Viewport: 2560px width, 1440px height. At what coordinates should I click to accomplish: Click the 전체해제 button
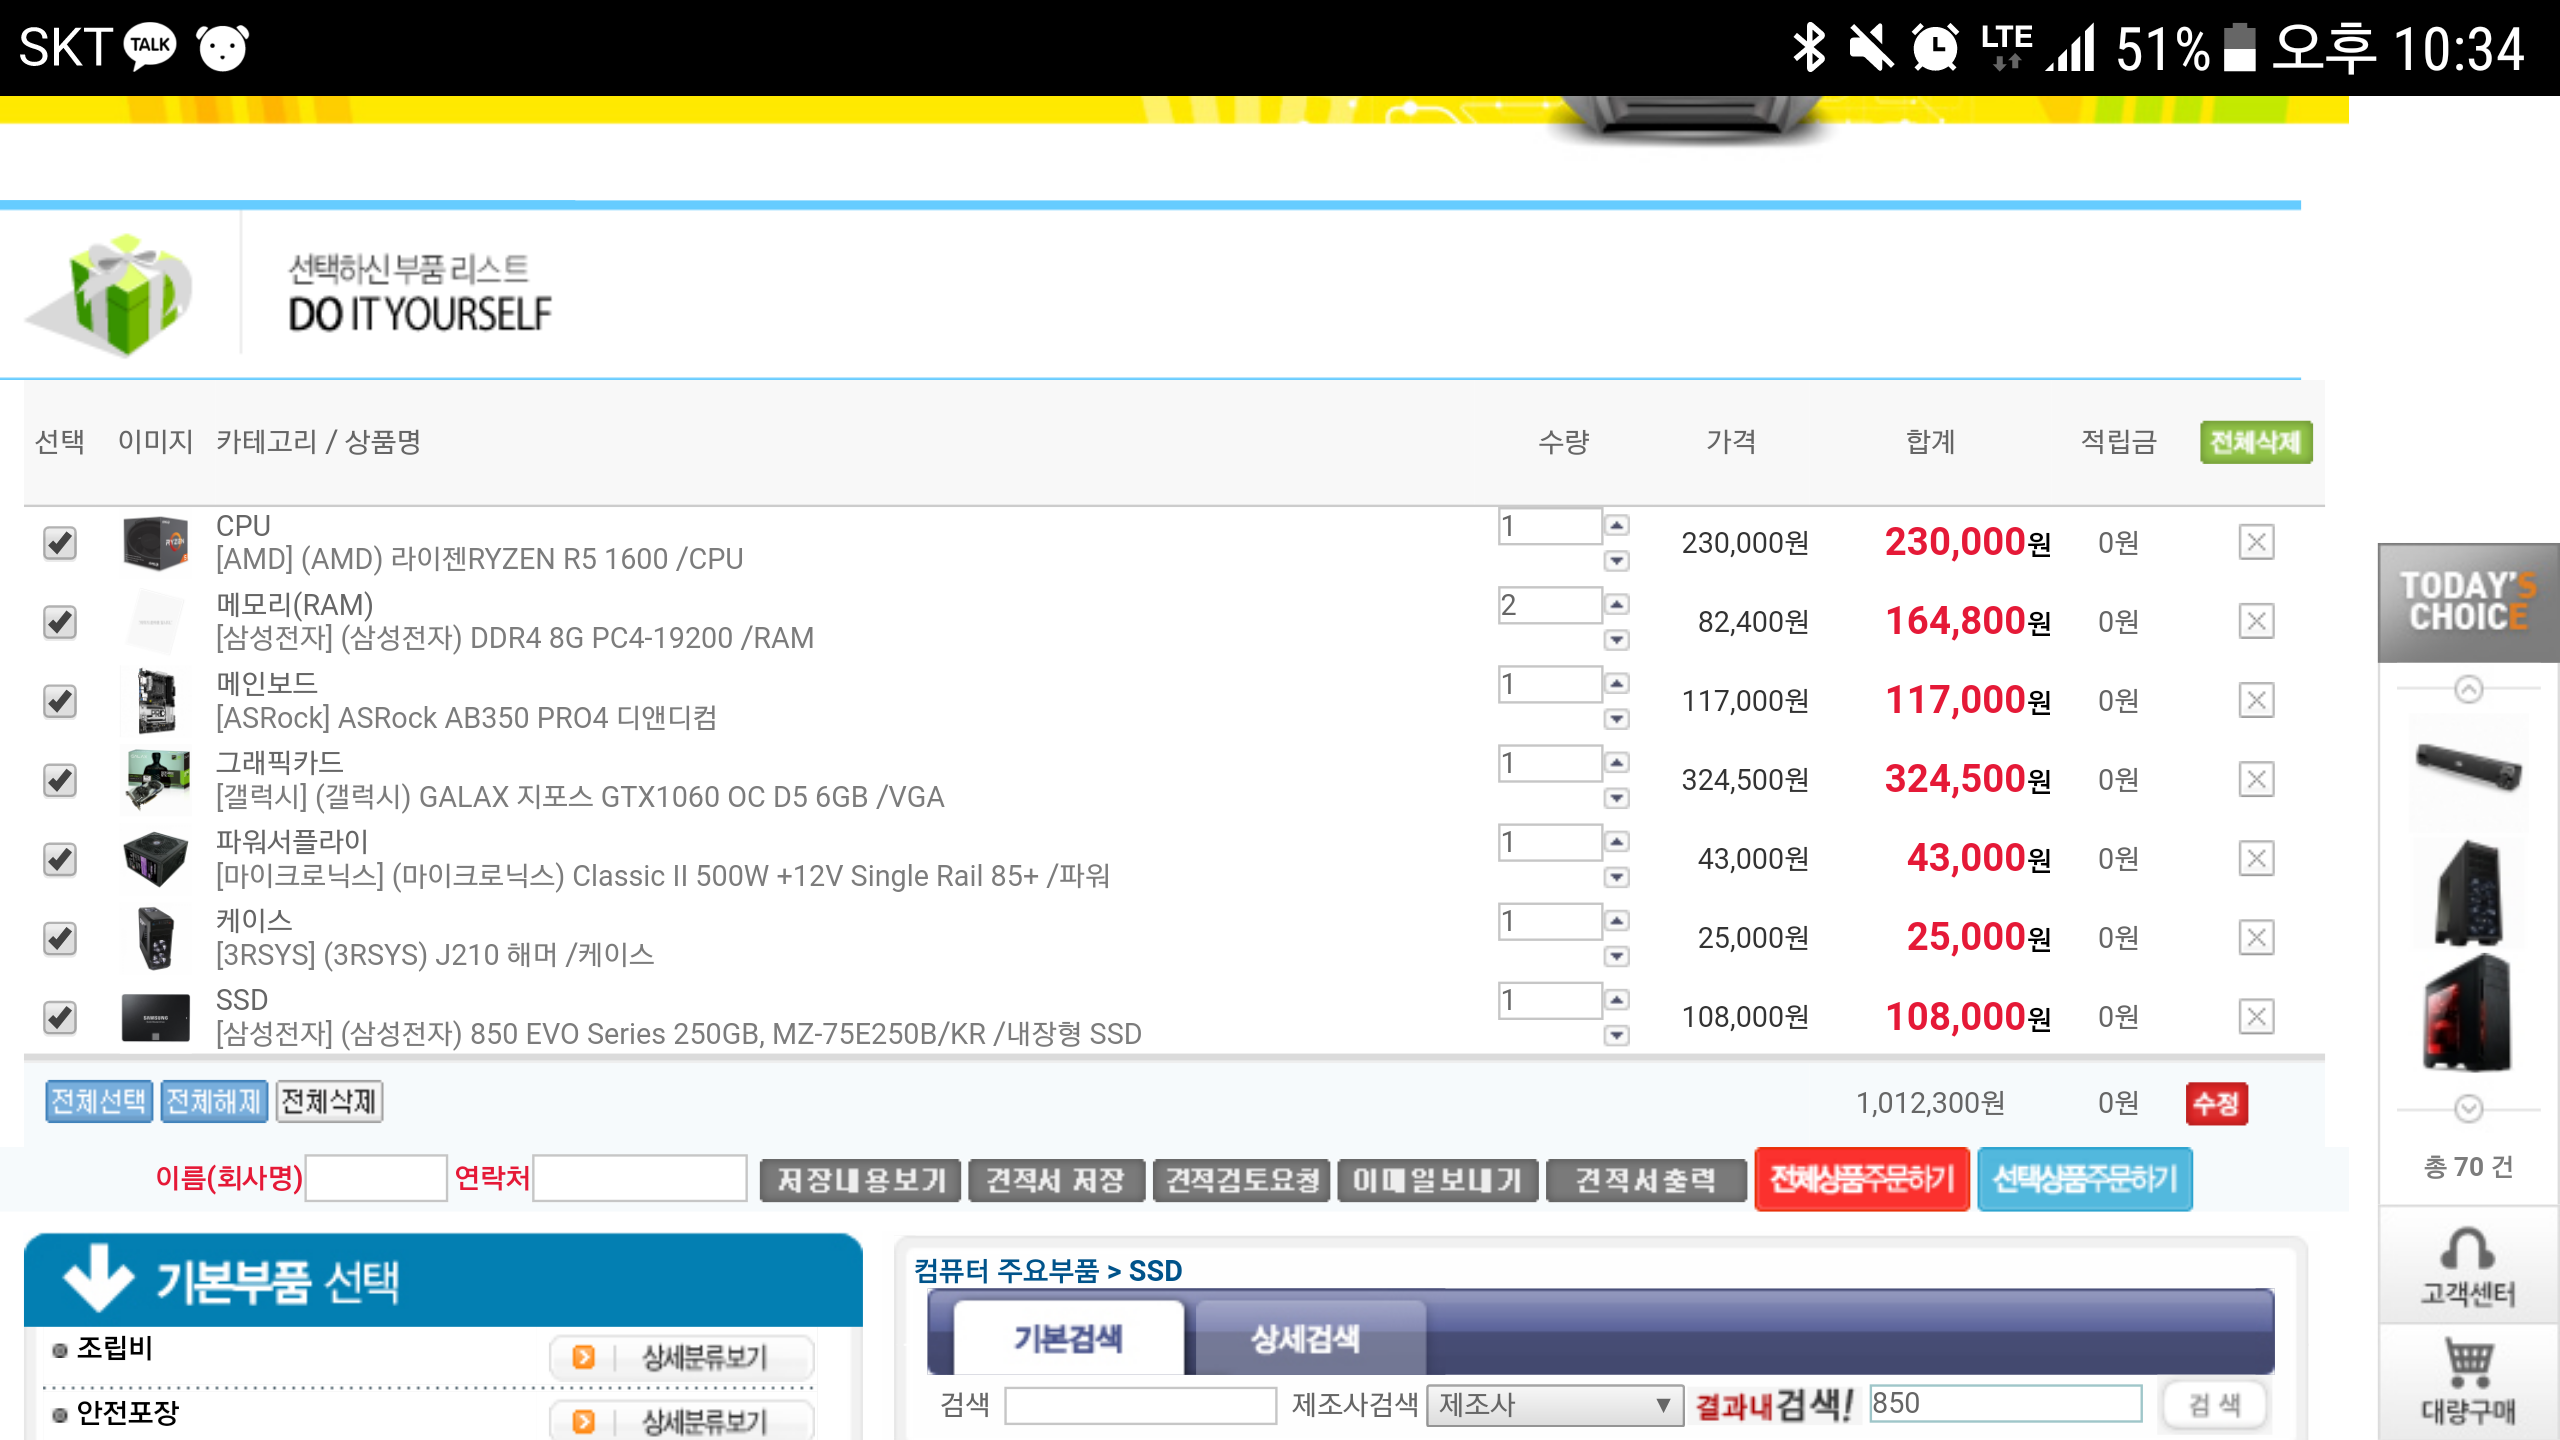point(214,1102)
